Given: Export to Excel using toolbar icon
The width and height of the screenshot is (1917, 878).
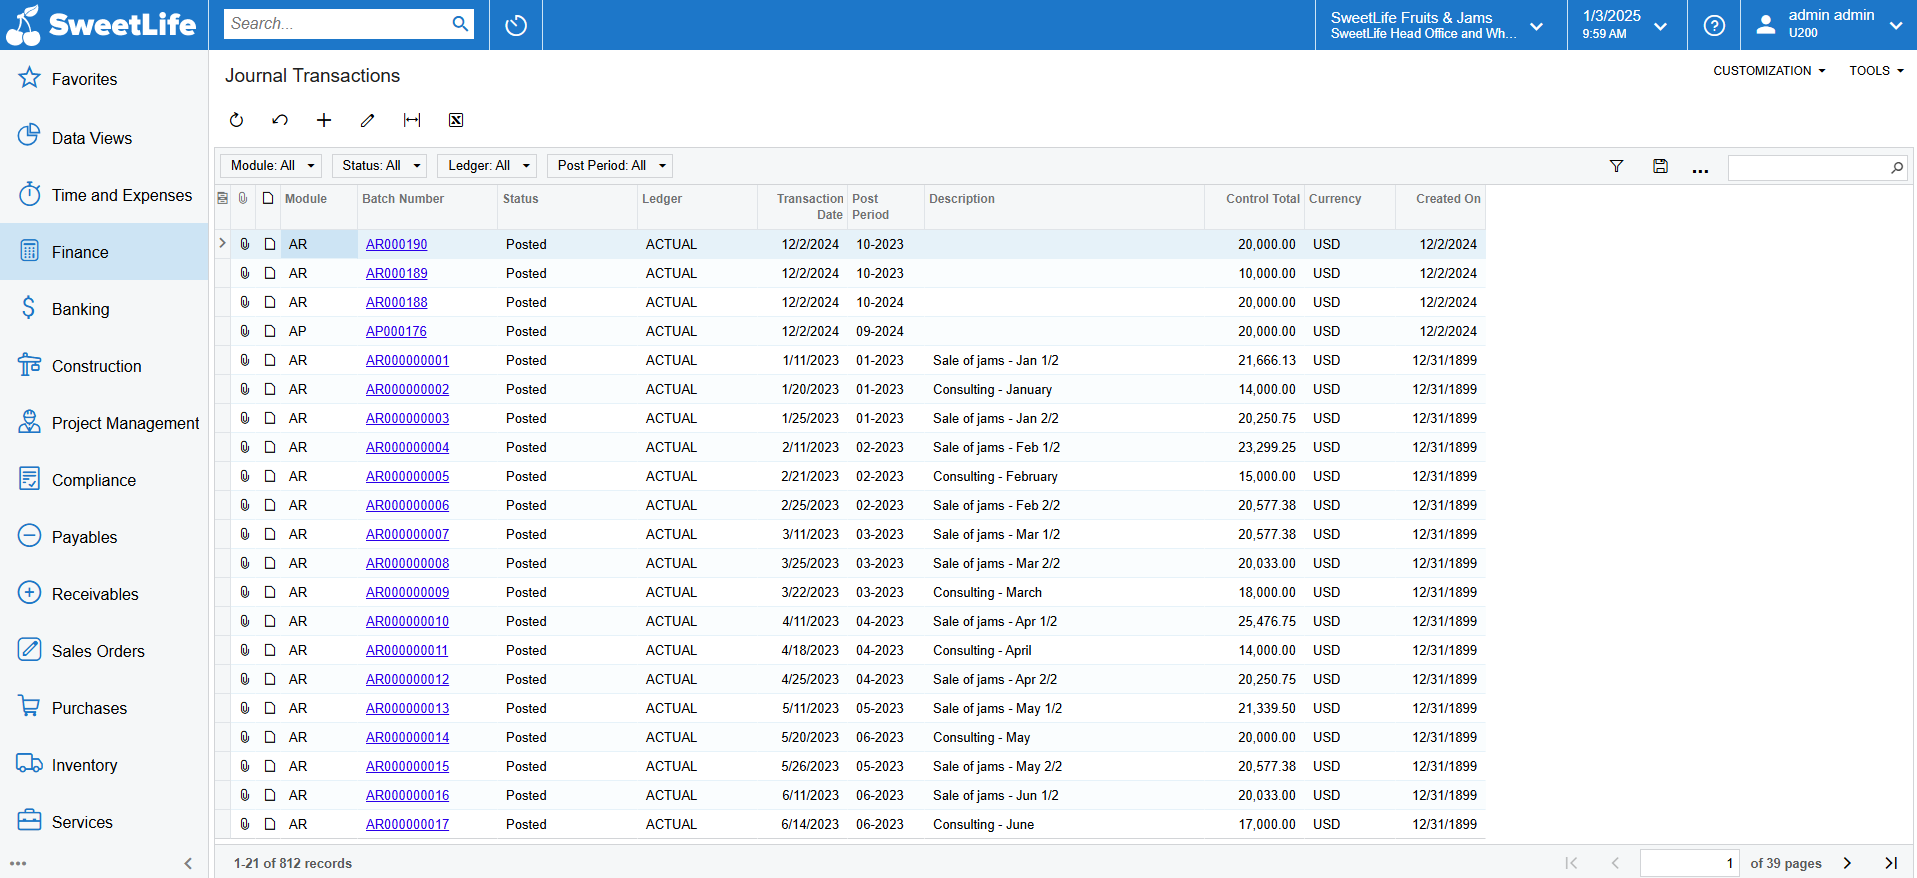Looking at the screenshot, I should [x=456, y=120].
